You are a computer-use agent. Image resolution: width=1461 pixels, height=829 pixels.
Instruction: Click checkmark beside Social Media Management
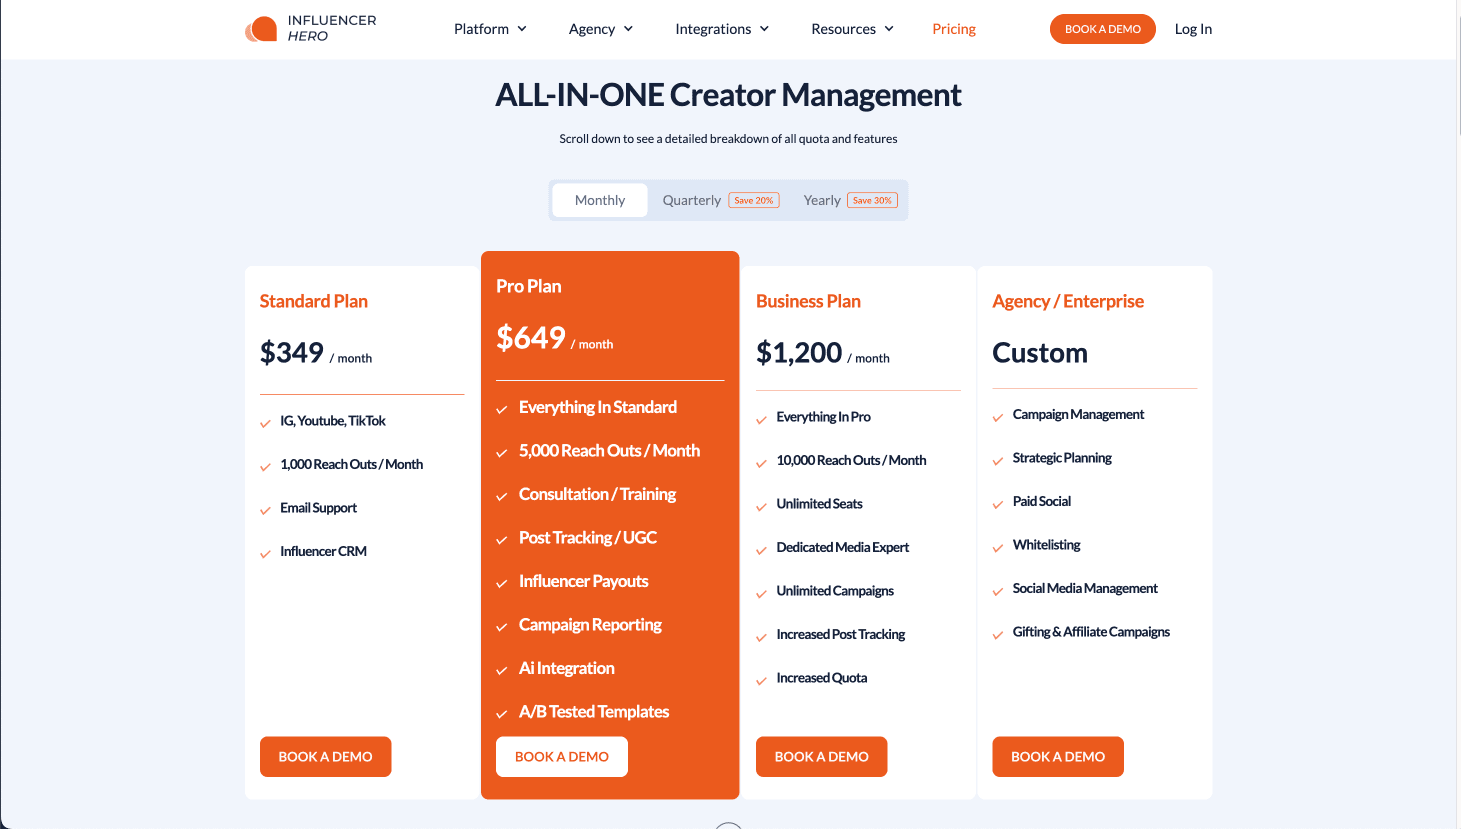[x=997, y=591]
